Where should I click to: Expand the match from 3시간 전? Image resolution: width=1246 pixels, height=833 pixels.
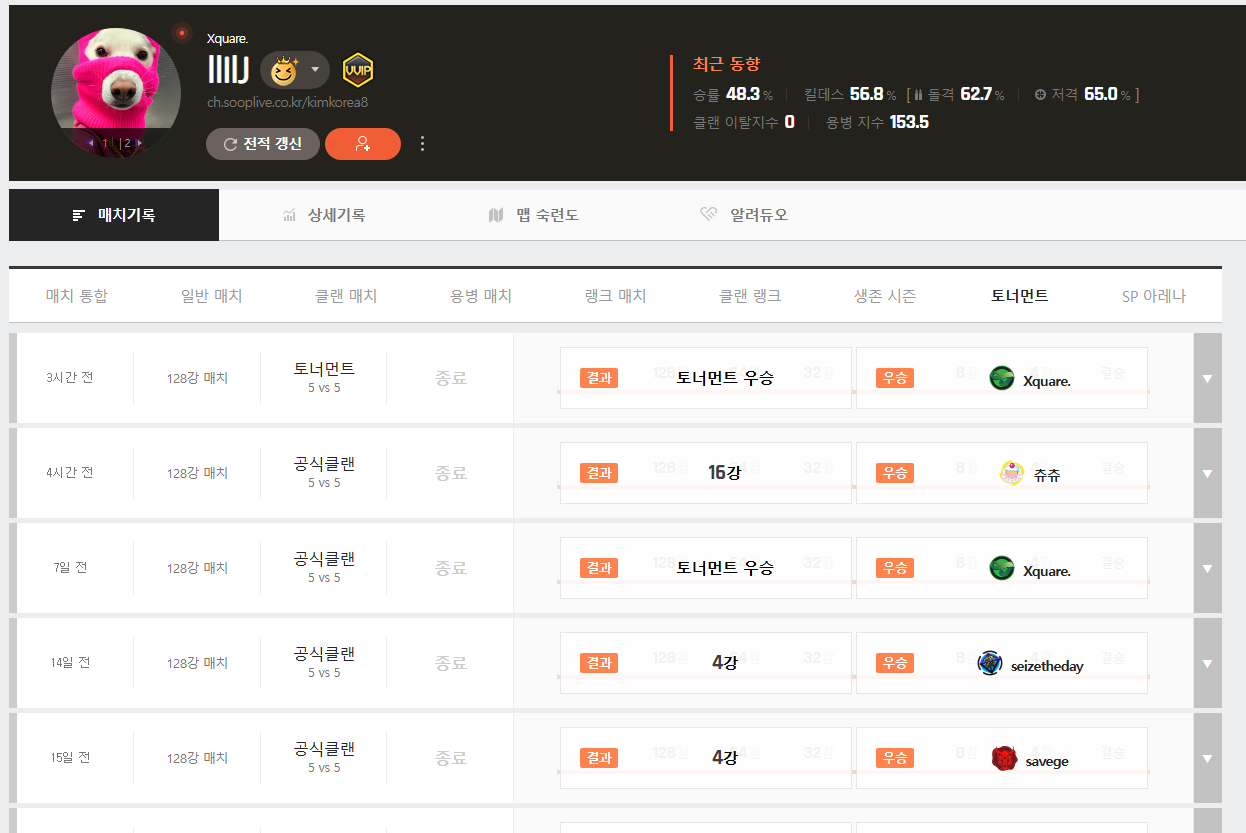(x=1207, y=378)
